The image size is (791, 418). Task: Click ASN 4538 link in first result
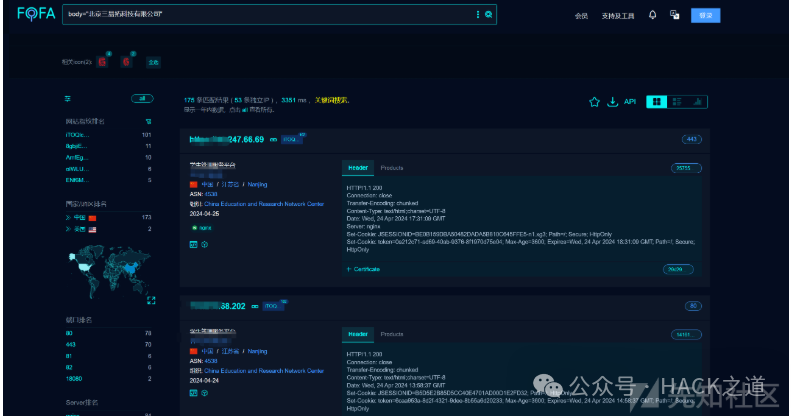pyautogui.click(x=211, y=194)
